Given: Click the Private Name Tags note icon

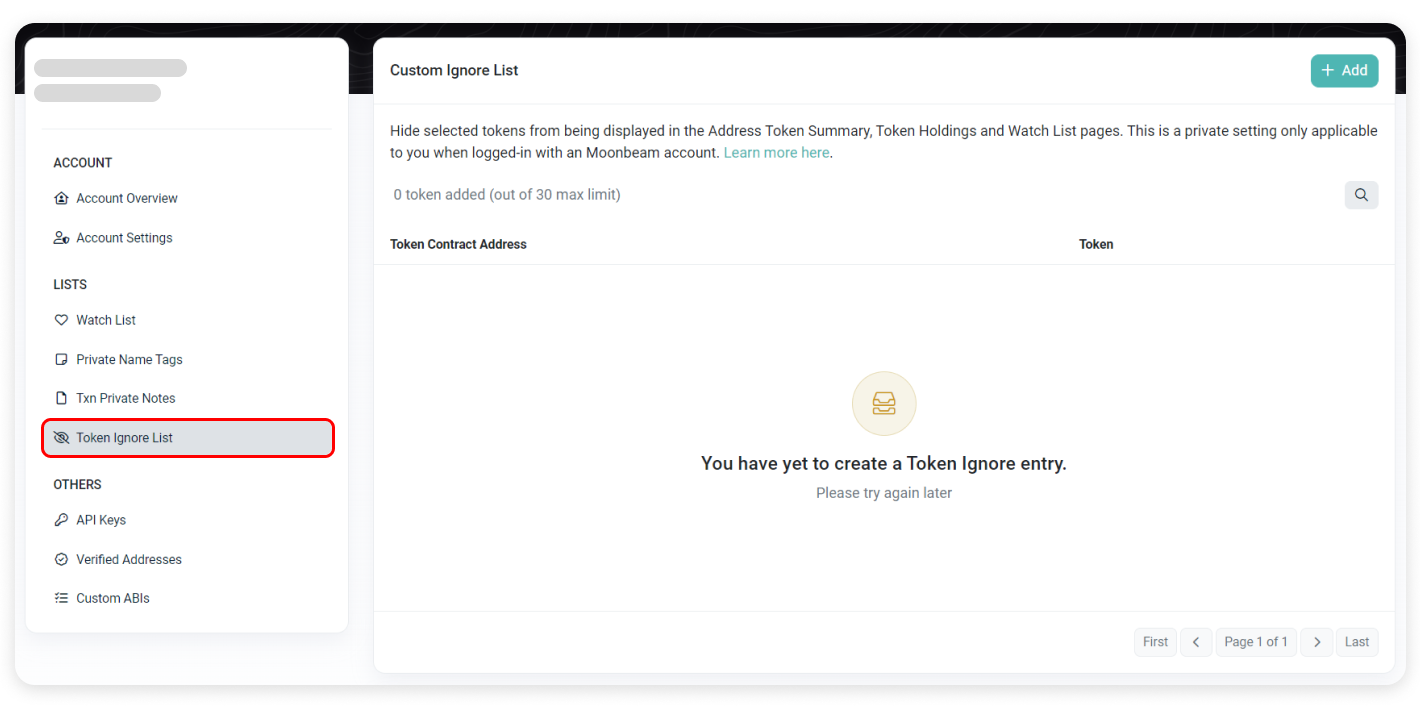Looking at the screenshot, I should (61, 359).
